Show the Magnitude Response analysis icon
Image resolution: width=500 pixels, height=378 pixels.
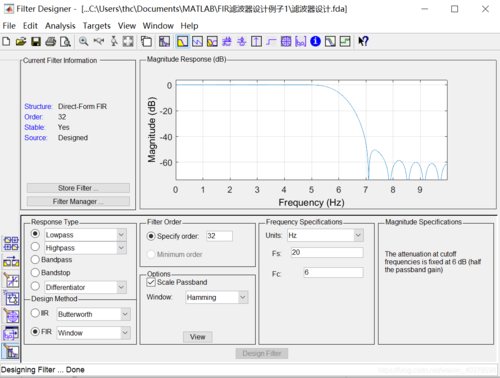coord(182,42)
